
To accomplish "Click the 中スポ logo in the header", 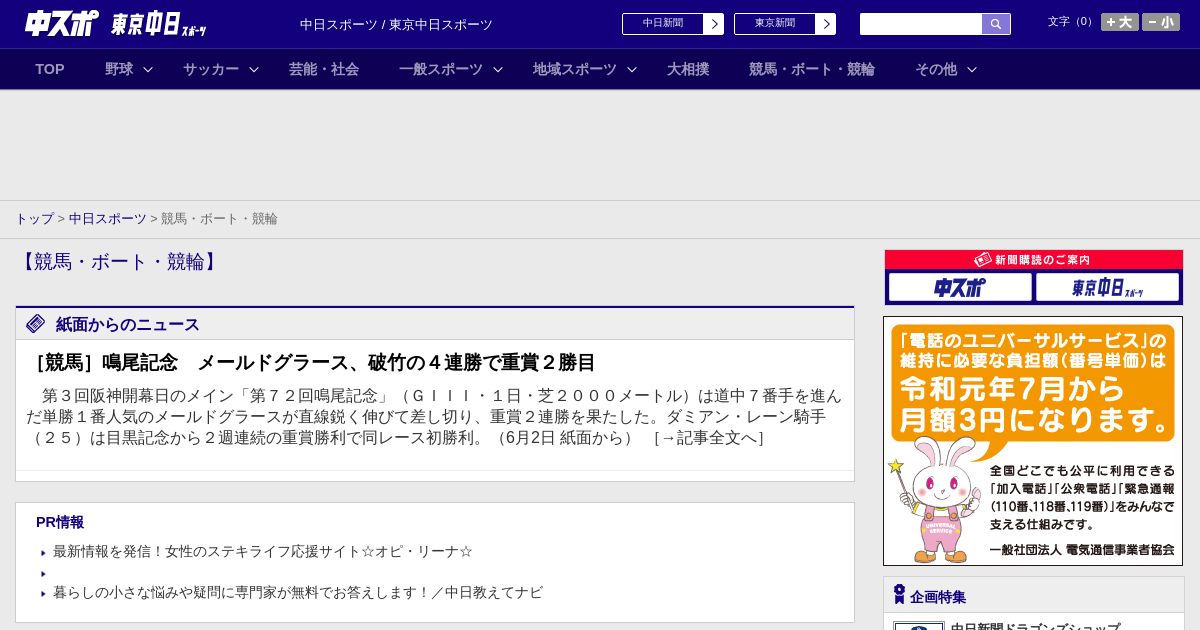I will pos(62,23).
